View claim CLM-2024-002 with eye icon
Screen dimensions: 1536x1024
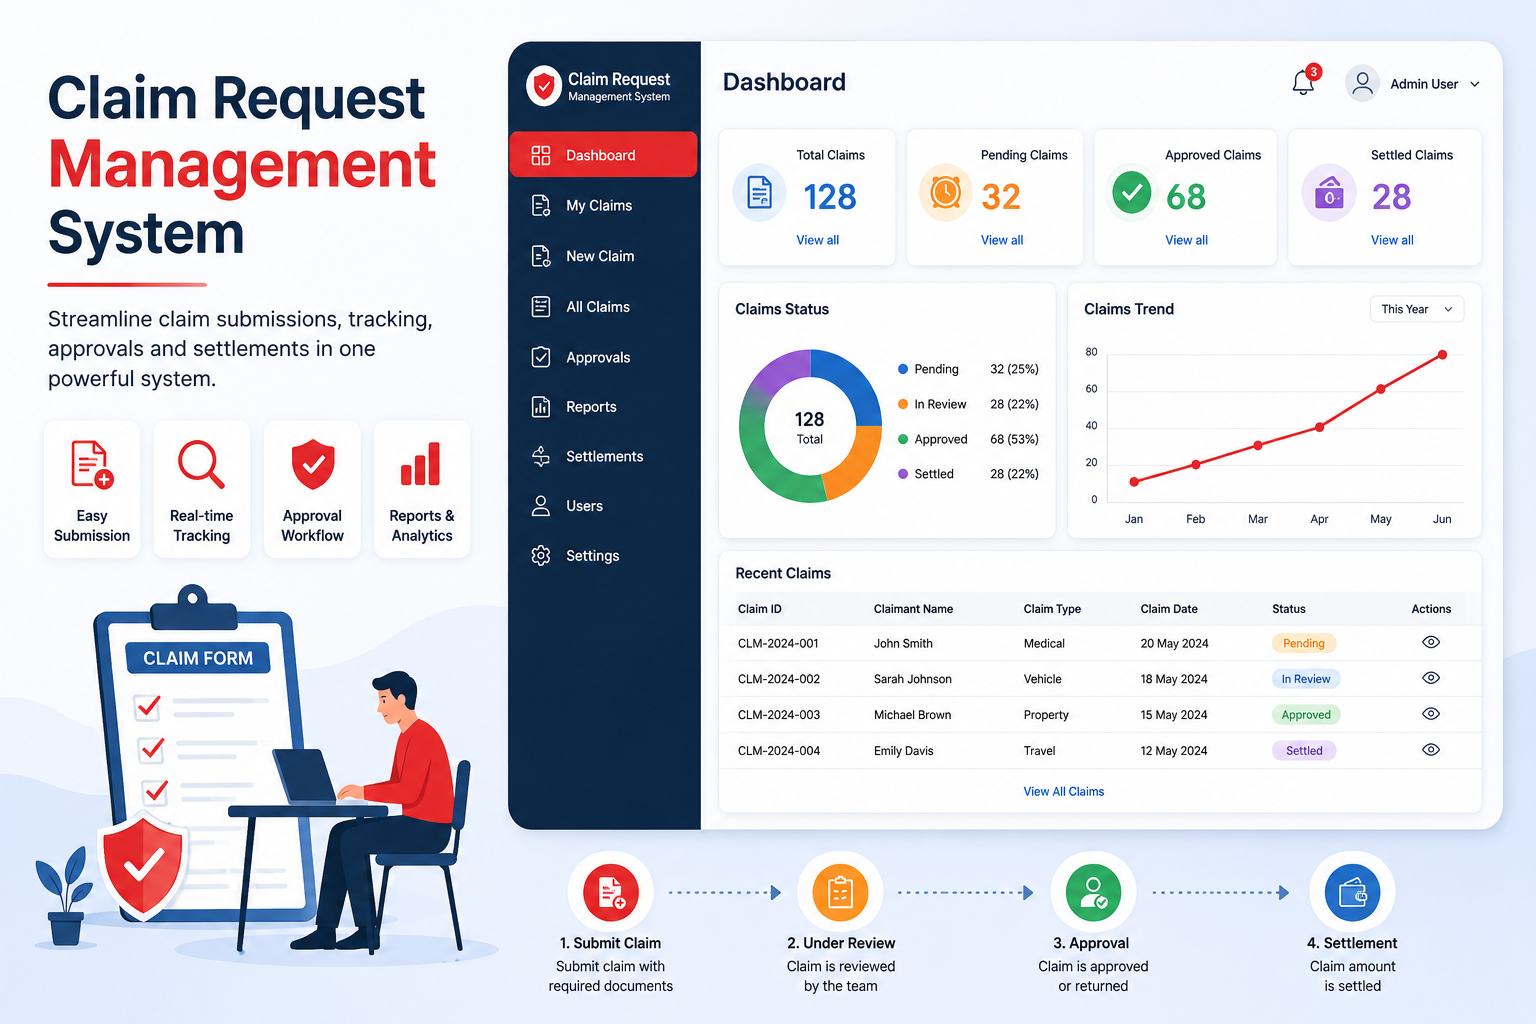click(x=1431, y=678)
